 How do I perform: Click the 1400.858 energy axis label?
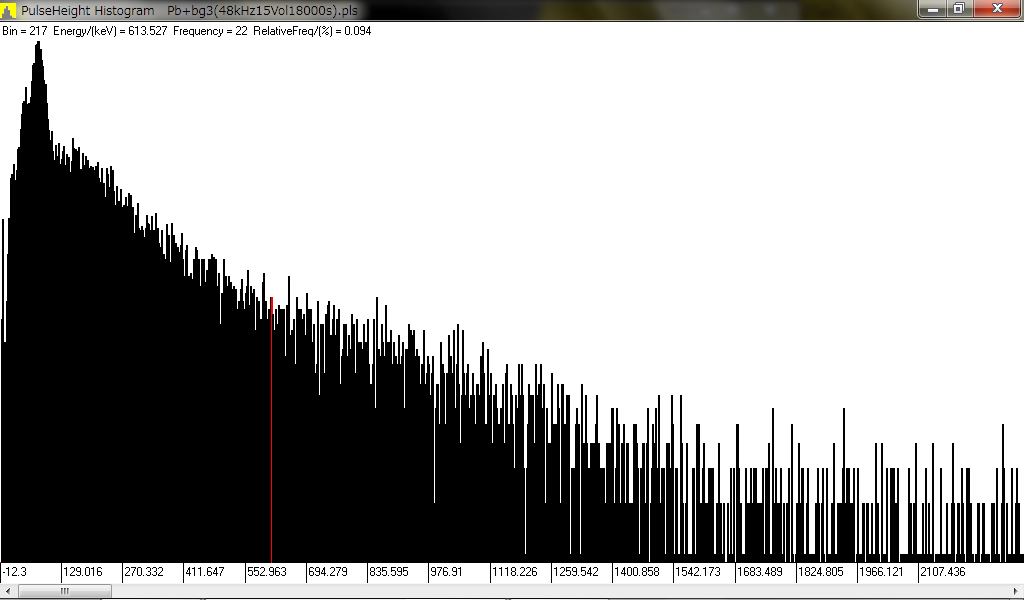click(637, 572)
